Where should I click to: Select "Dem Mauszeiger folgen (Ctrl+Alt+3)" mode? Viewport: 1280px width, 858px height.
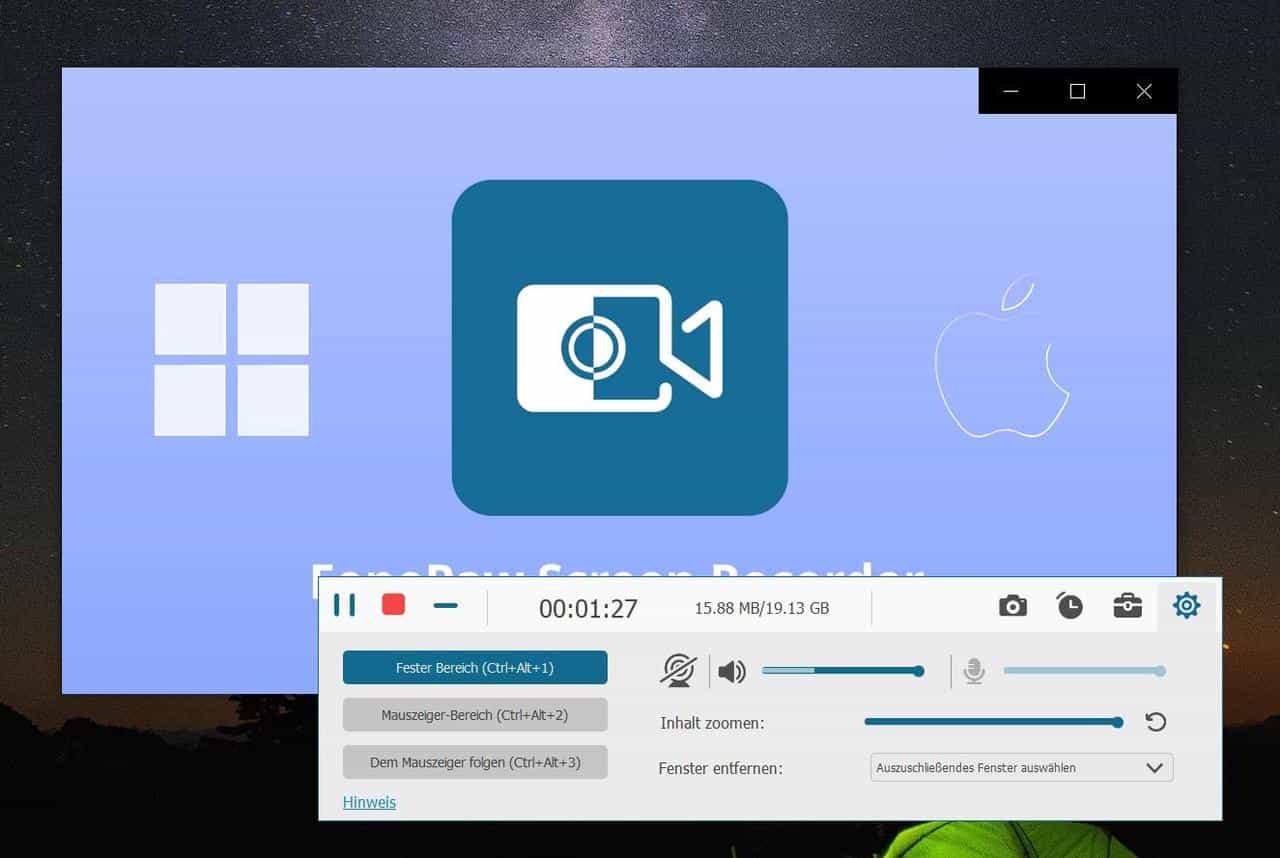(475, 762)
